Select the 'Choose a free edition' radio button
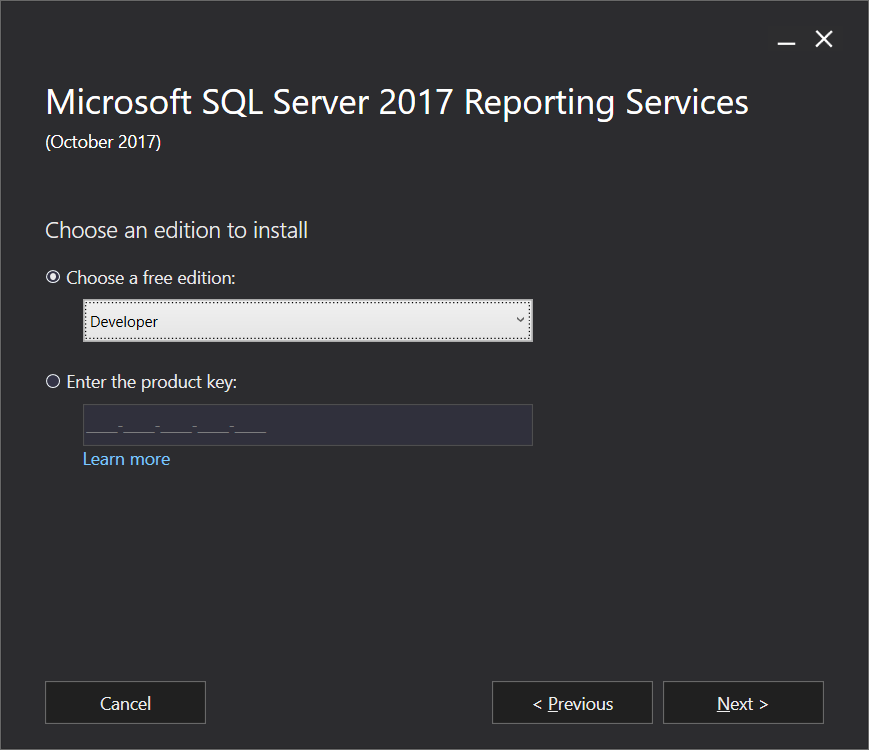Viewport: 869px width, 750px height. coord(53,277)
